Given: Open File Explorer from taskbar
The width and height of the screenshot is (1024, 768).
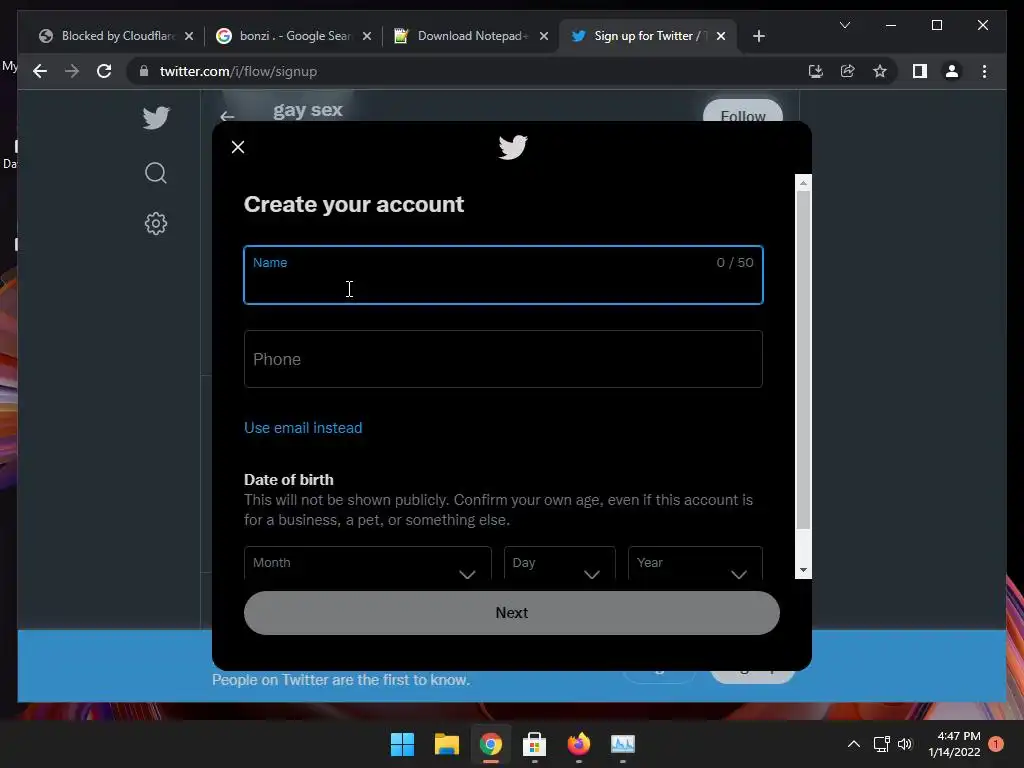Looking at the screenshot, I should (x=447, y=744).
